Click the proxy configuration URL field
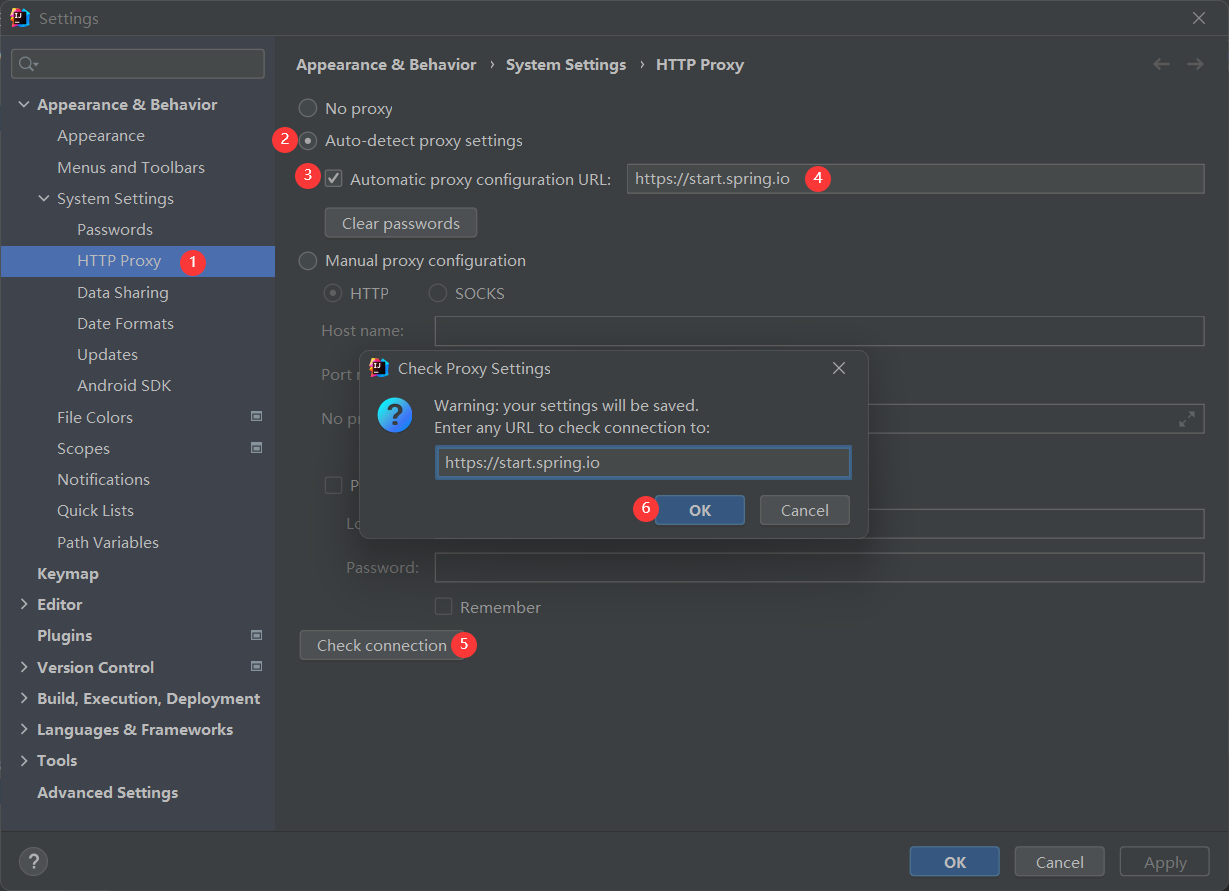1229x891 pixels. click(x=916, y=179)
